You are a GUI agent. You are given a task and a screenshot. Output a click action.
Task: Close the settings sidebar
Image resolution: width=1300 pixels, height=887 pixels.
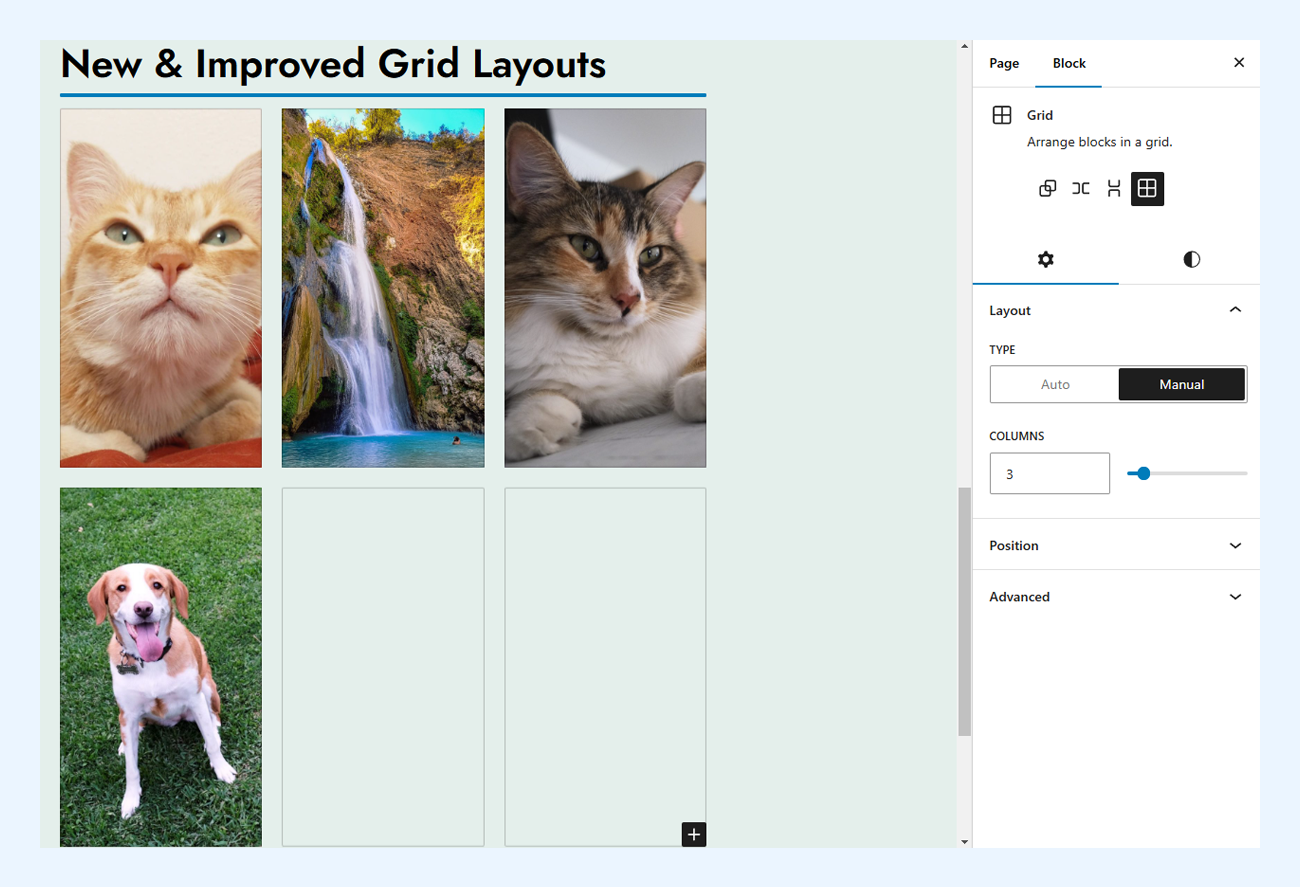pos(1239,63)
